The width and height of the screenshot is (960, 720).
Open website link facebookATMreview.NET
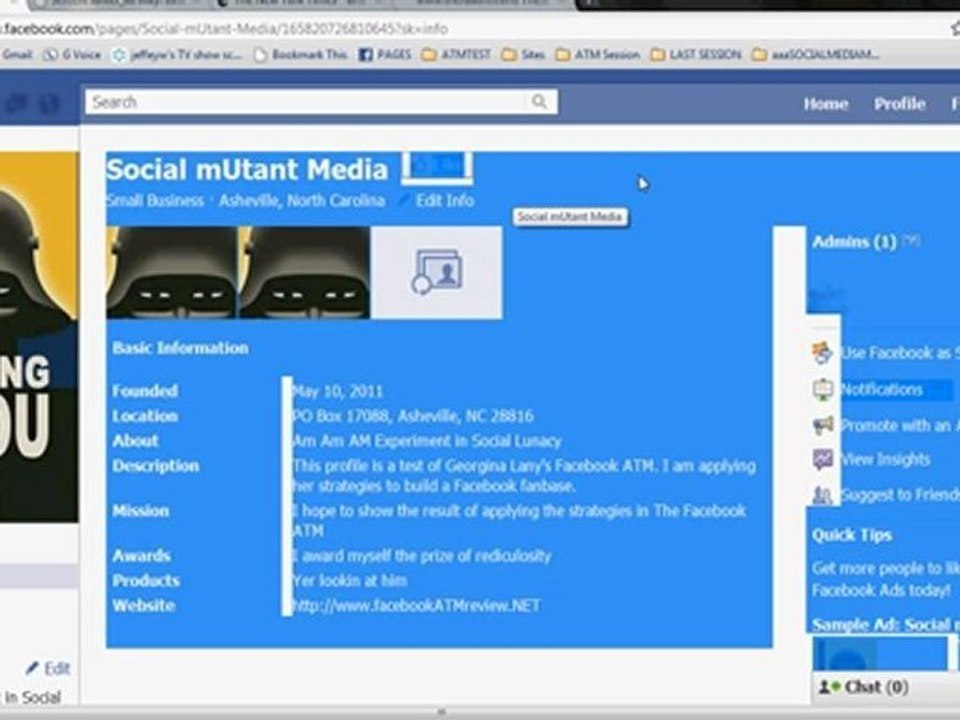pyautogui.click(x=416, y=606)
